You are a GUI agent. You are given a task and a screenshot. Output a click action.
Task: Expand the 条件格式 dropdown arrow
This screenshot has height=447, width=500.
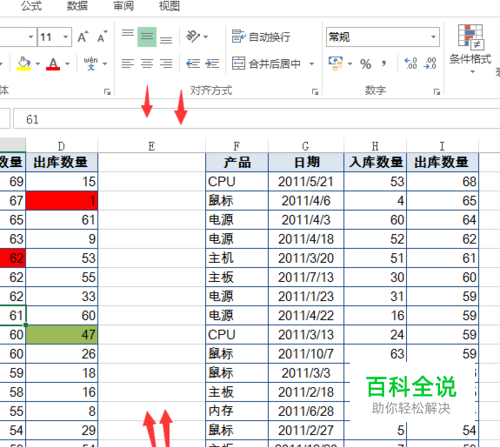(472, 72)
